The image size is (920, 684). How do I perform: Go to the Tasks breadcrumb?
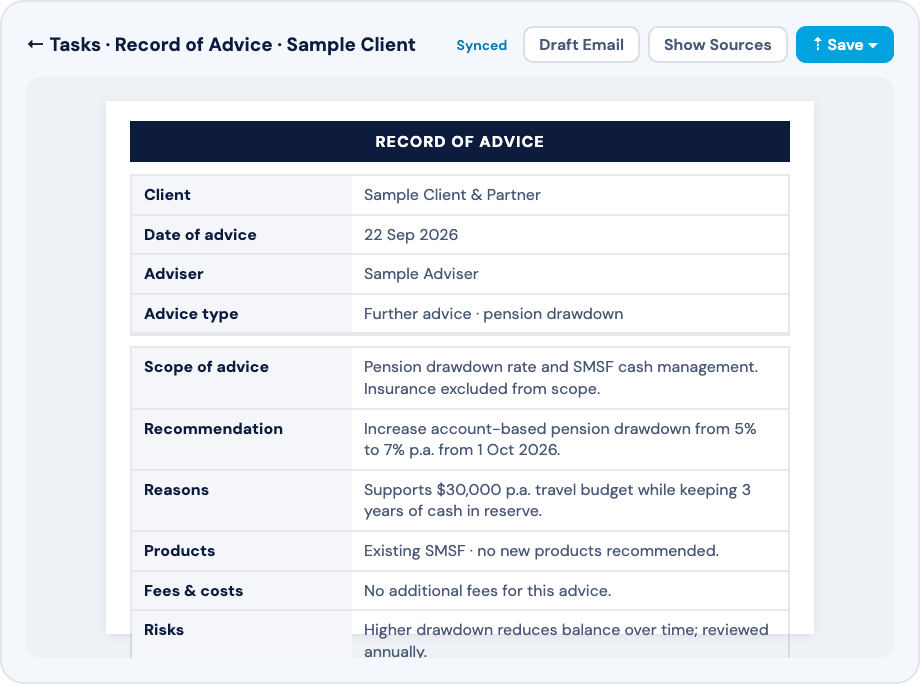[75, 45]
